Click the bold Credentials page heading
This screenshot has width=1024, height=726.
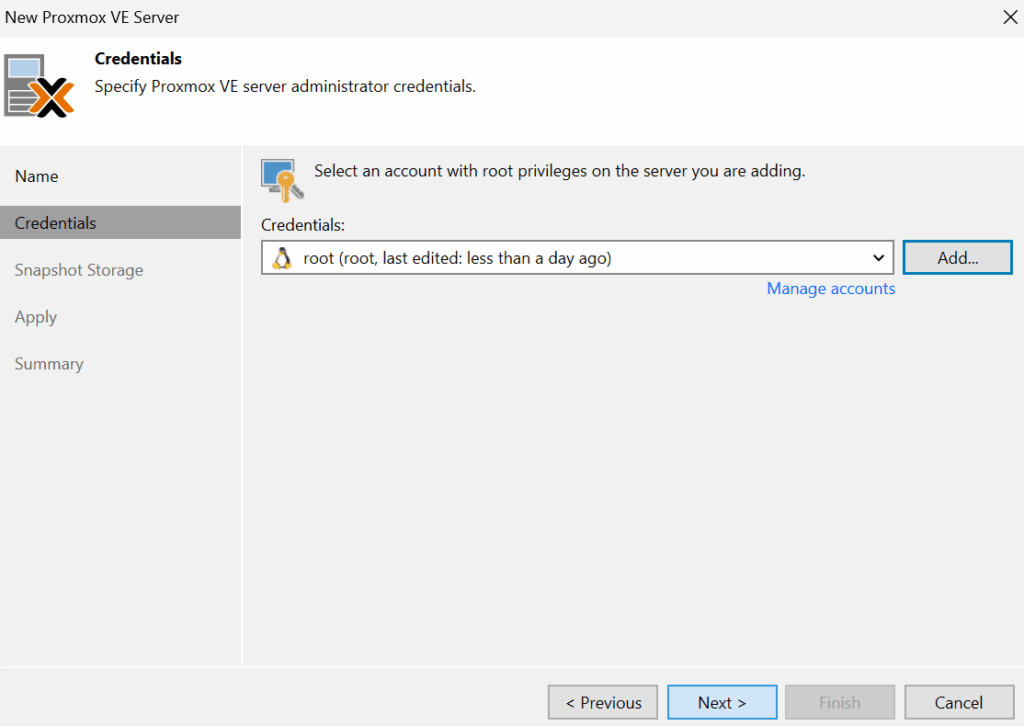tap(138, 59)
